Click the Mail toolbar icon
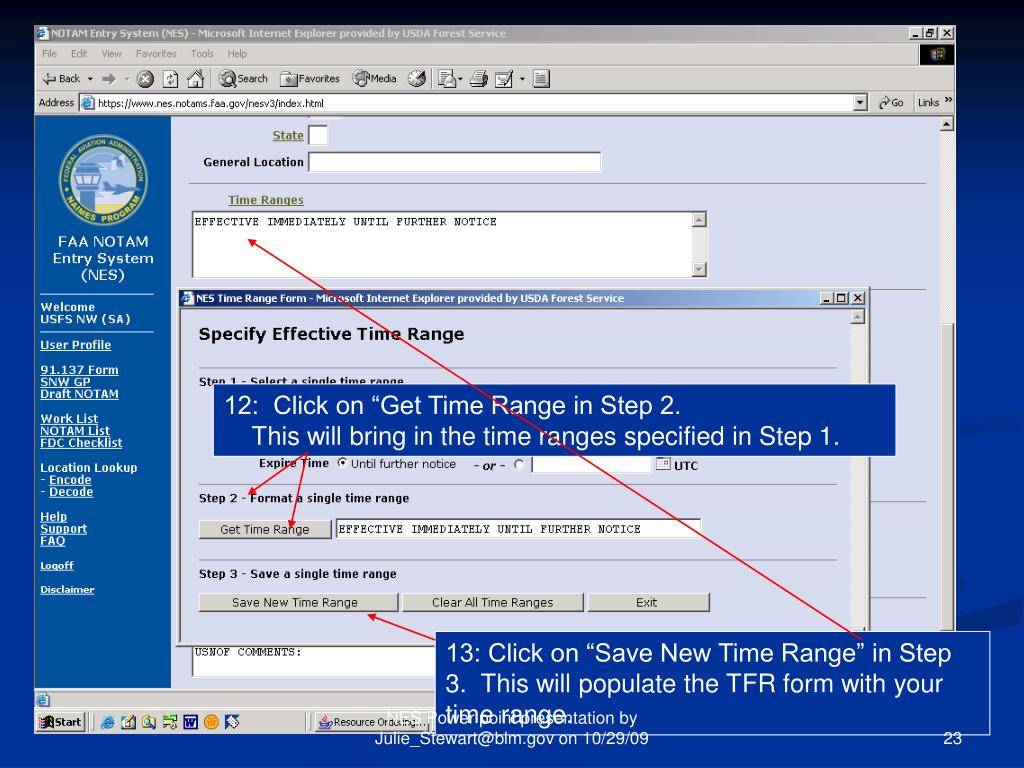Viewport: 1024px width, 768px height. (x=446, y=79)
